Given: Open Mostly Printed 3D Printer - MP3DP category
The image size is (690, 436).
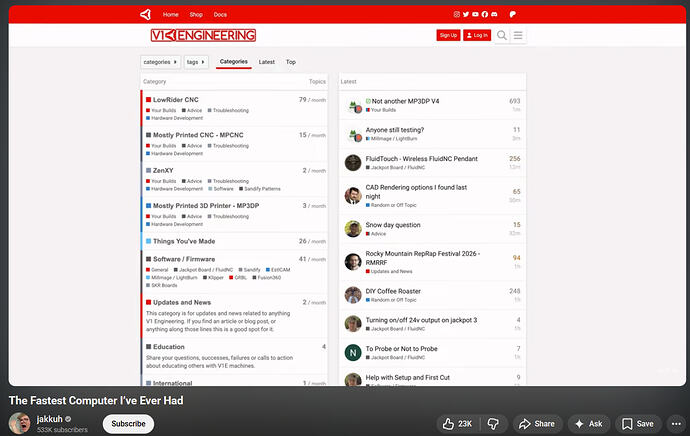Looking at the screenshot, I should (206, 205).
